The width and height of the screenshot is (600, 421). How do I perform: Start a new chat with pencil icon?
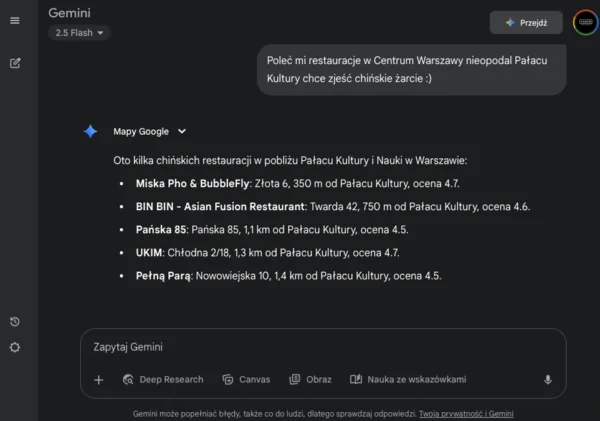(15, 63)
